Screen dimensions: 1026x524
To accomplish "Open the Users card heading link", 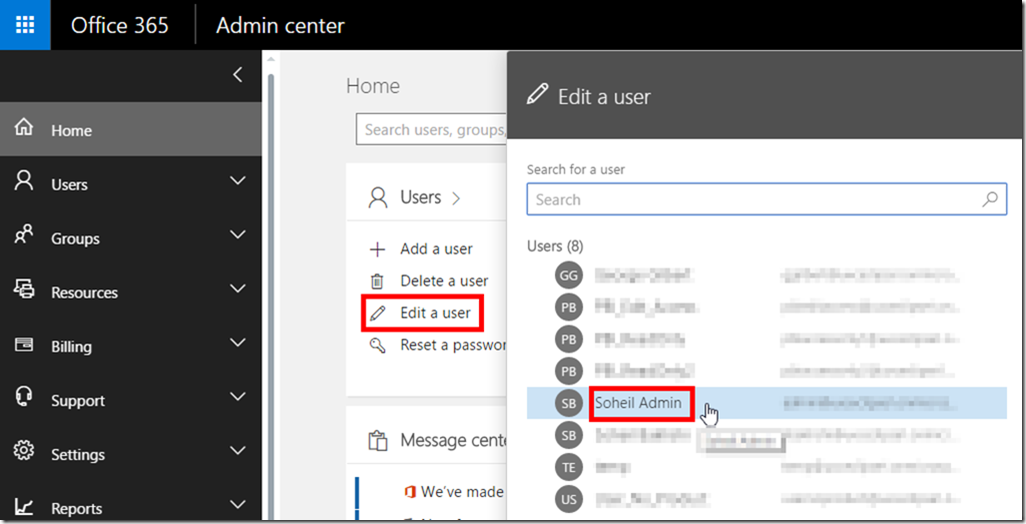I will click(x=421, y=197).
